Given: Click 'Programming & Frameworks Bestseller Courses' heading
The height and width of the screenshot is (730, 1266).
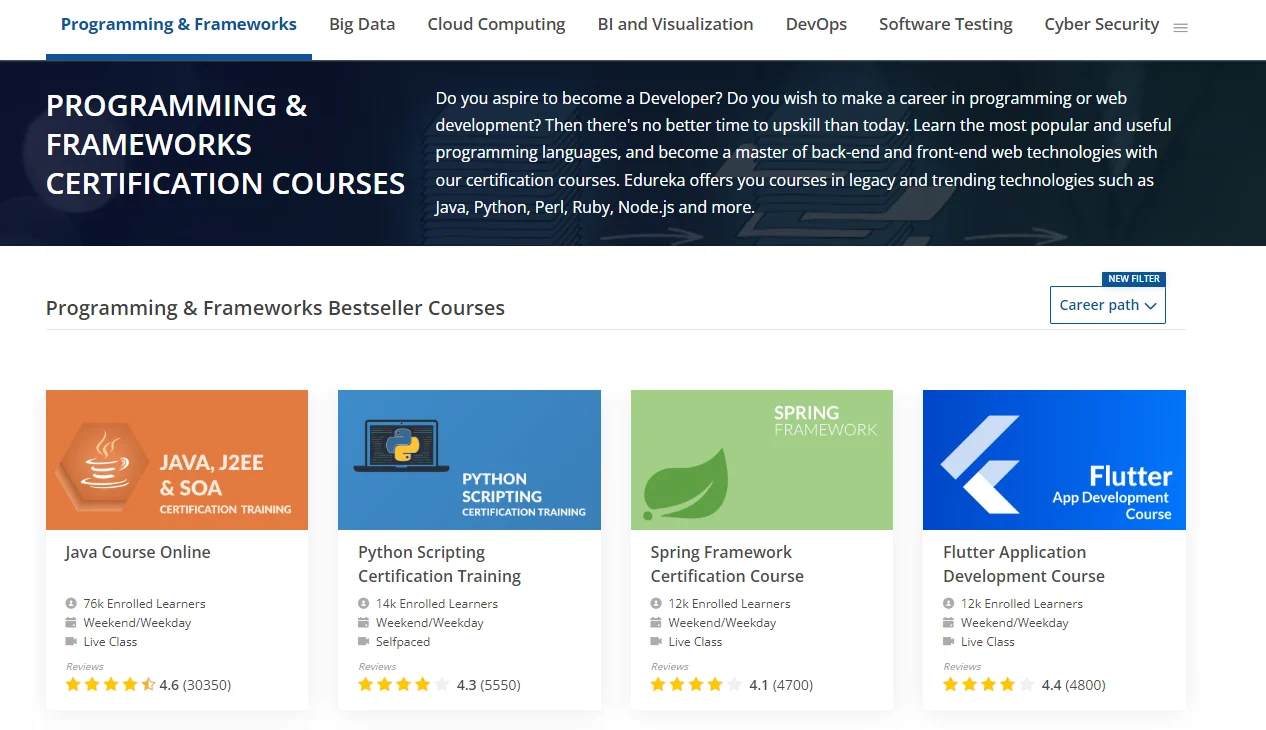Looking at the screenshot, I should pos(275,308).
